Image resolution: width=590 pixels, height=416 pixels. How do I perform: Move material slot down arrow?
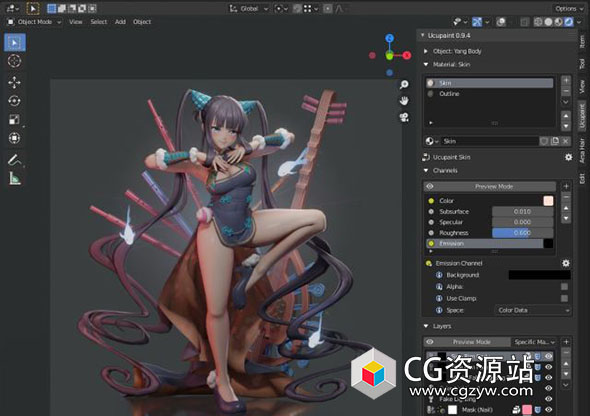(x=566, y=126)
